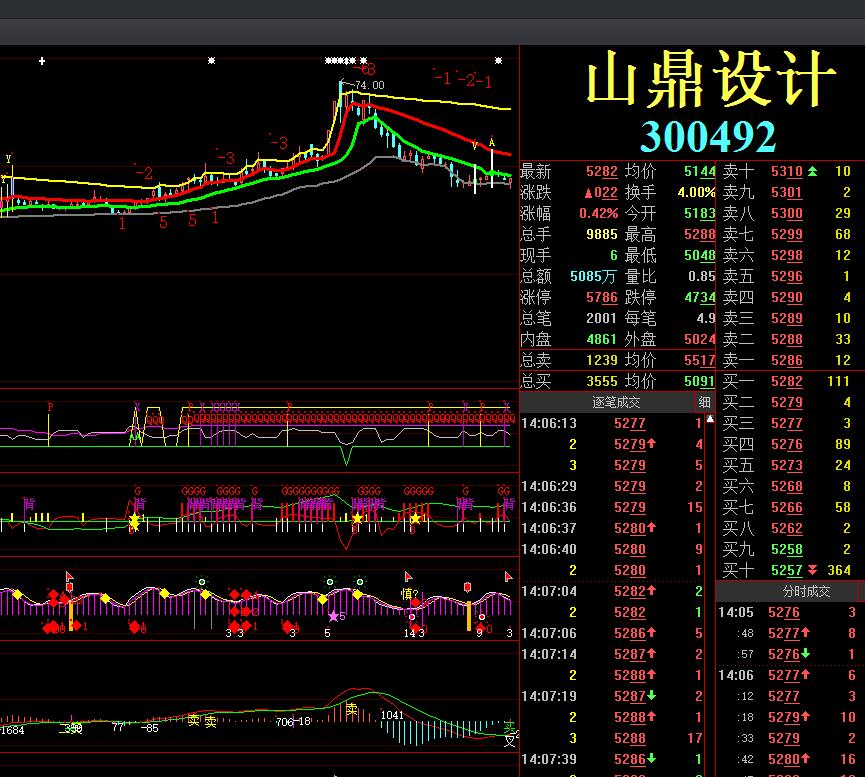This screenshot has height=777, width=865.
Task: Open the 逐笔成交 tick-by-tick tab
Action: tap(615, 402)
